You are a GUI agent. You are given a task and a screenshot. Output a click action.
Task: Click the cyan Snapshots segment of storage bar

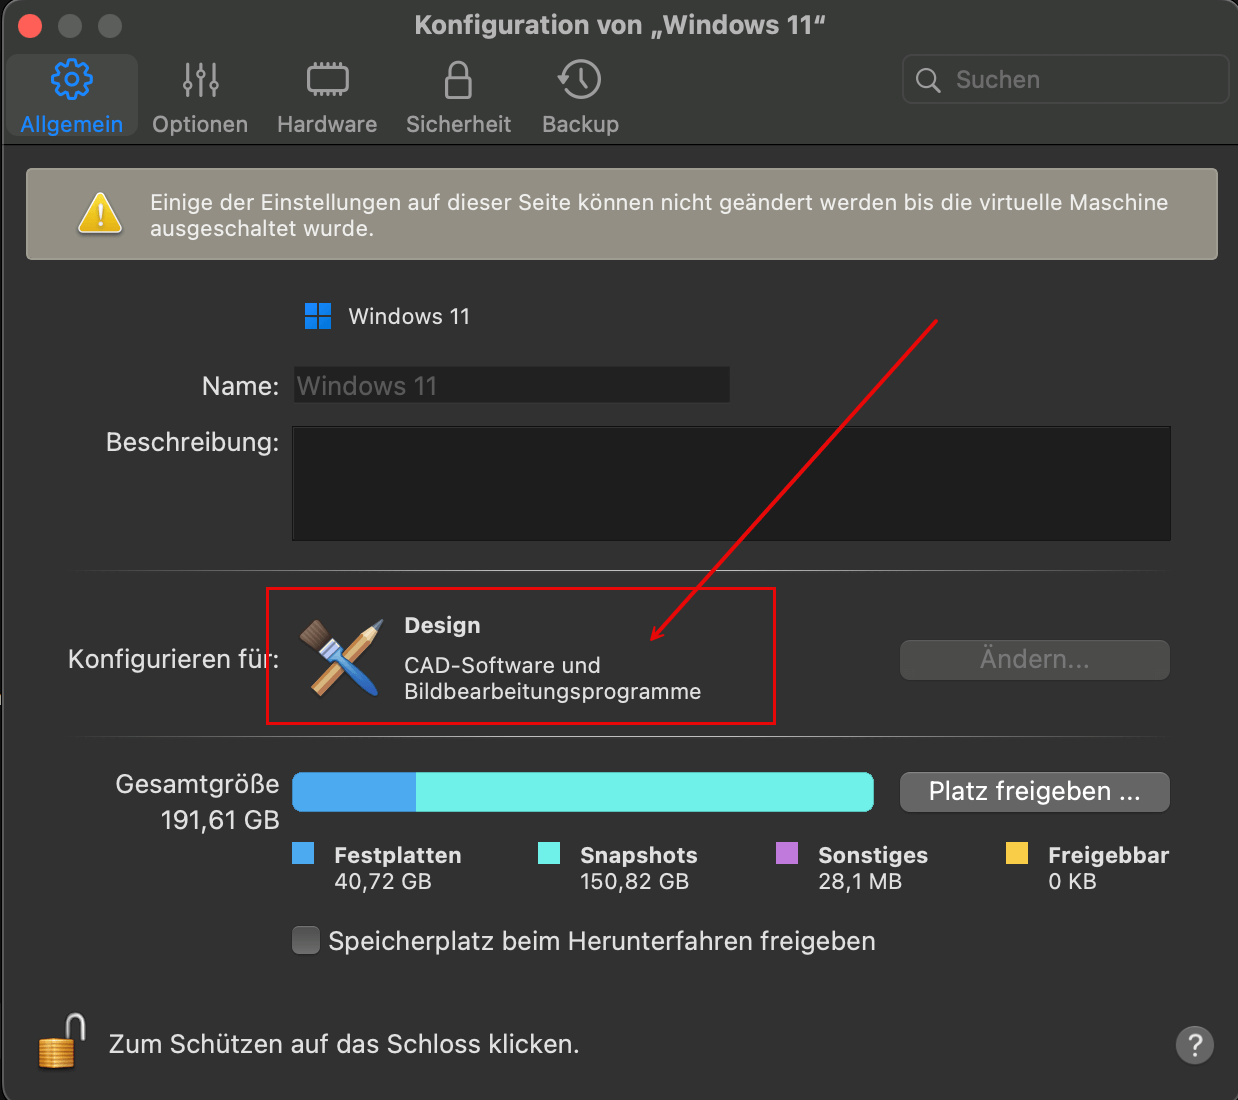645,791
